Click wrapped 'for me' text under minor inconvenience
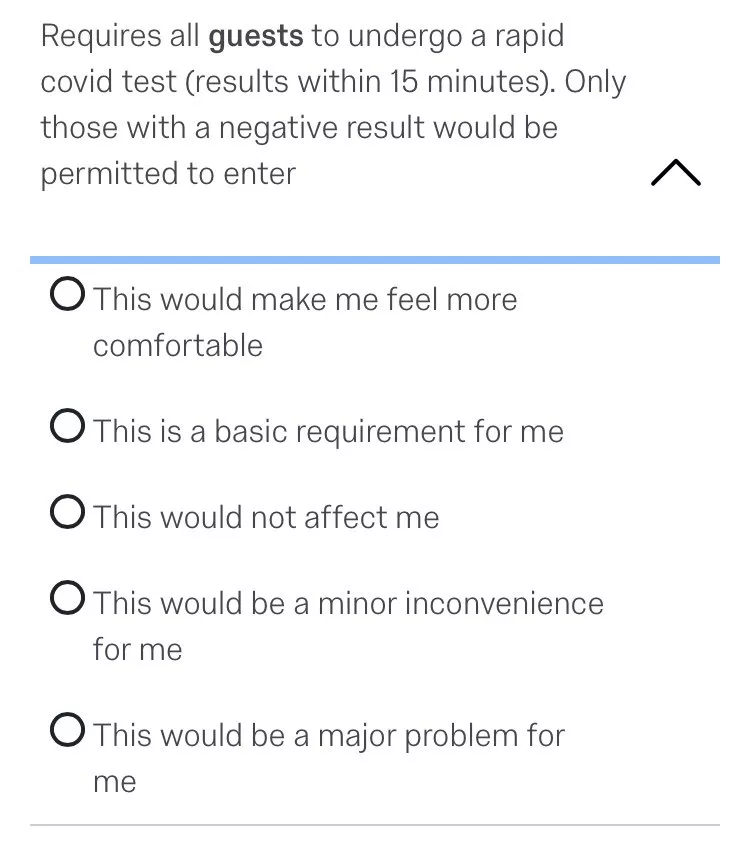 138,649
